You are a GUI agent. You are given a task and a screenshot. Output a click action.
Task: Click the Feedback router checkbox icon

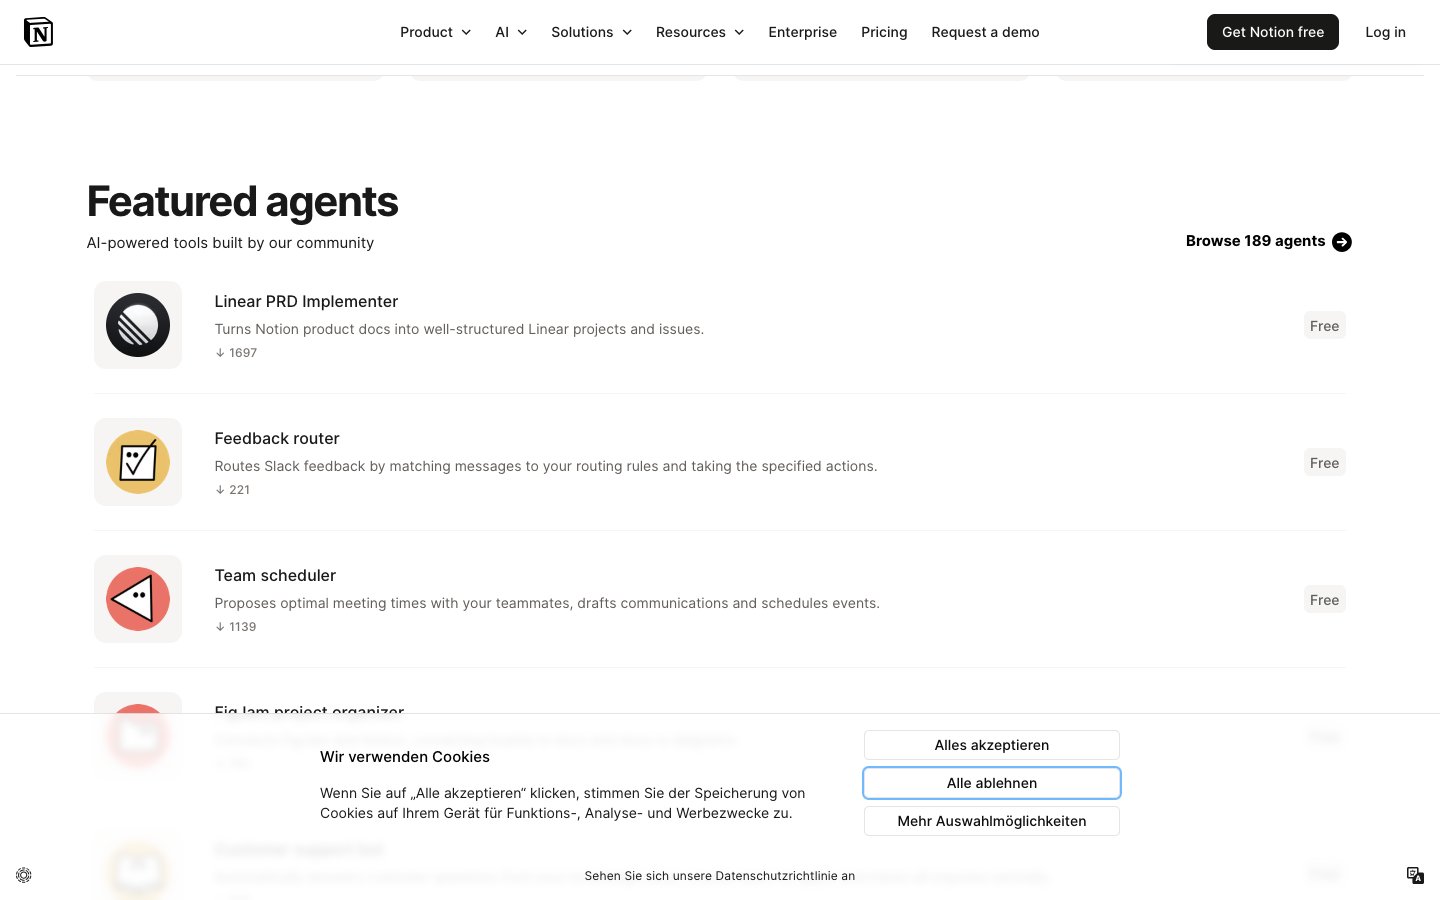pos(138,462)
